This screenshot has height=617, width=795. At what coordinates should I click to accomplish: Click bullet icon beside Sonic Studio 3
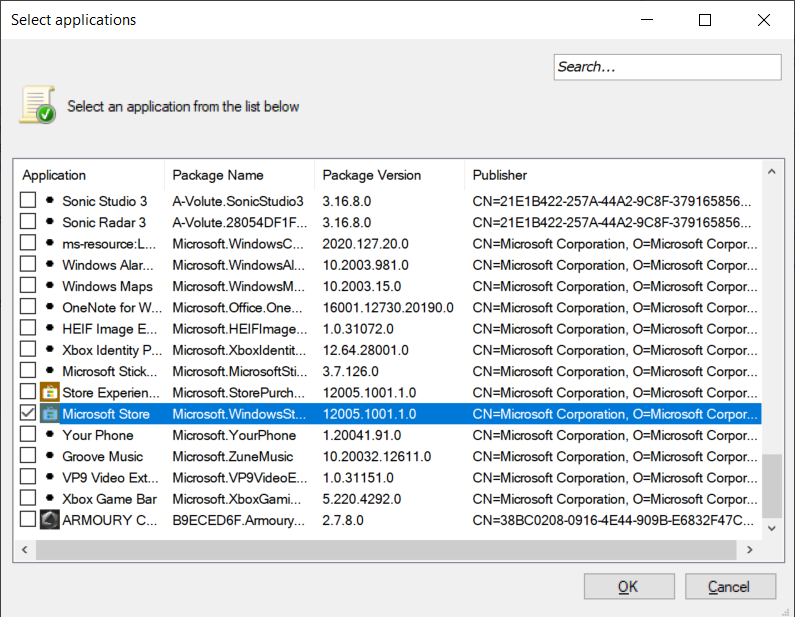[50, 200]
